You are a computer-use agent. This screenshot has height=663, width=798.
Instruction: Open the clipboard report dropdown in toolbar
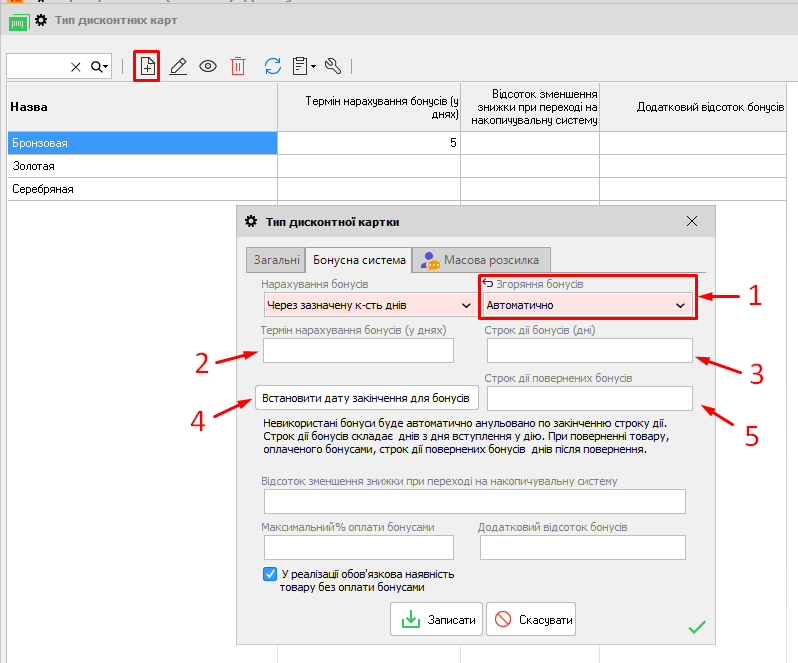[x=303, y=66]
